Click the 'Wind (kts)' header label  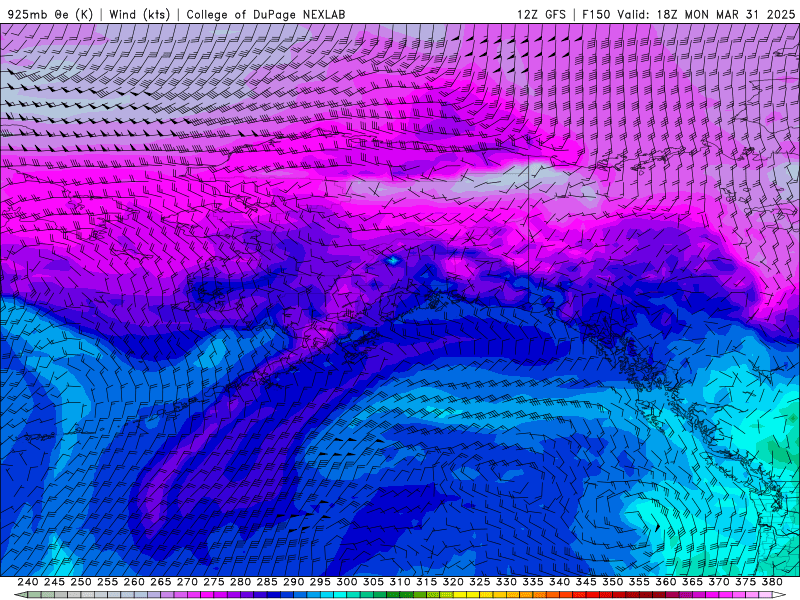tap(140, 15)
